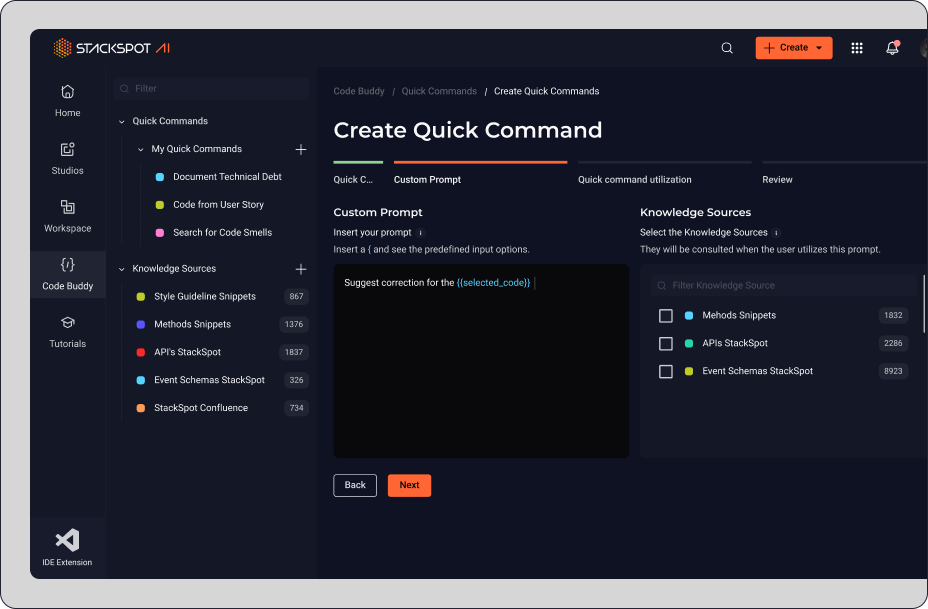Open the IDE Extension link
The height and width of the screenshot is (609, 928).
pyautogui.click(x=67, y=547)
